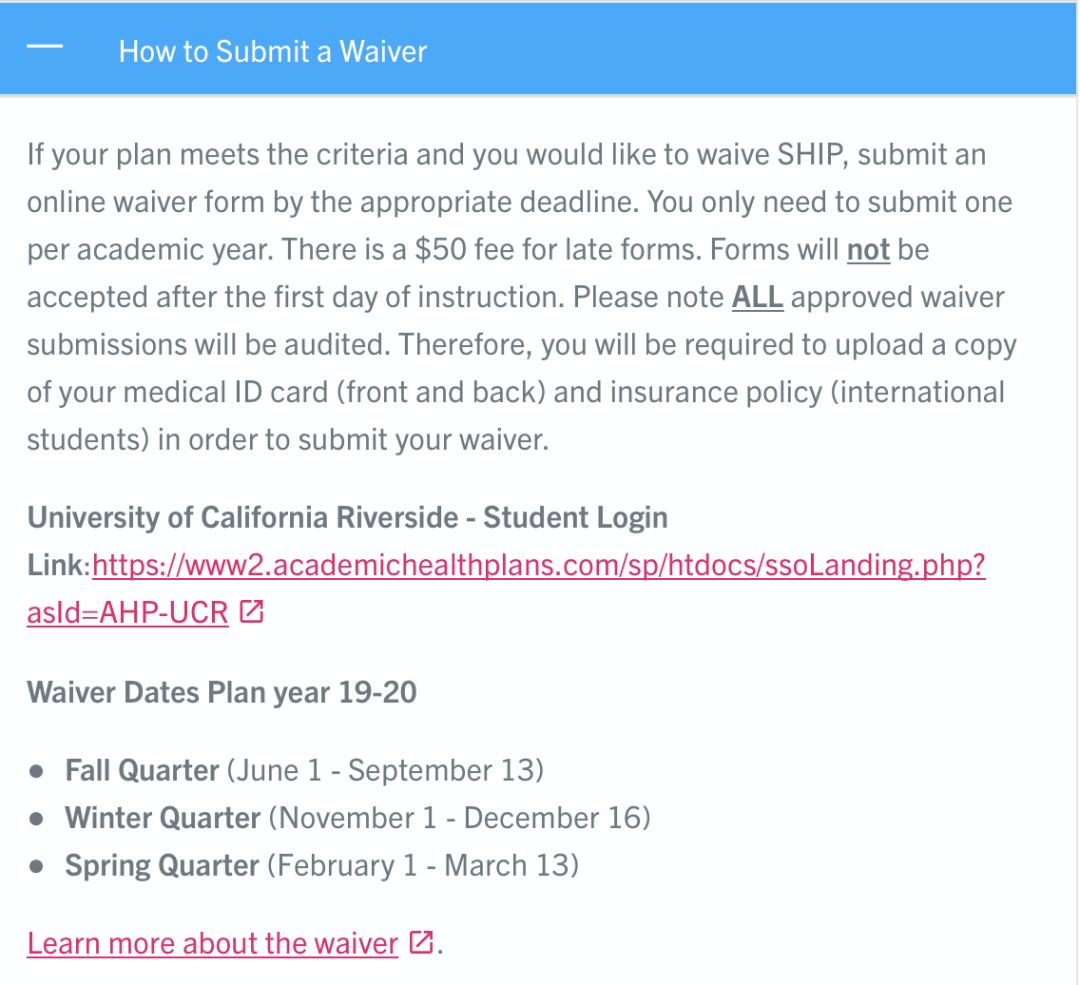
Task: Click the "asId=AHP-UCR" portion of the link
Action: click(127, 612)
